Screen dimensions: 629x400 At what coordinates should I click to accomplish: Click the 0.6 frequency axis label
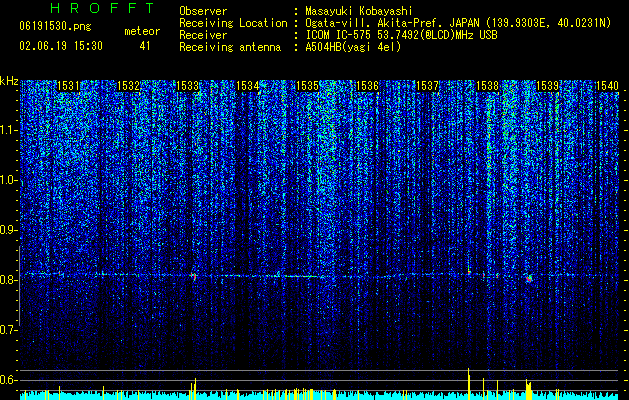tap(9, 380)
